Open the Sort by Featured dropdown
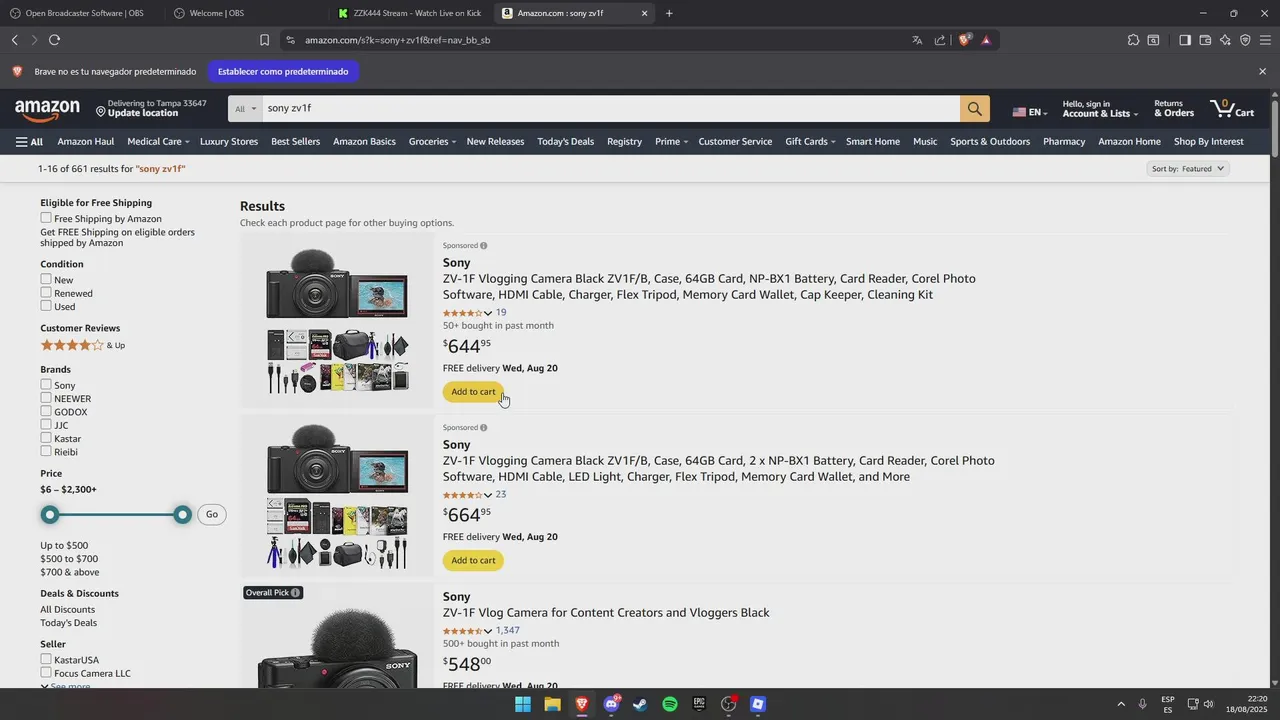Image resolution: width=1280 pixels, height=720 pixels. click(1188, 169)
